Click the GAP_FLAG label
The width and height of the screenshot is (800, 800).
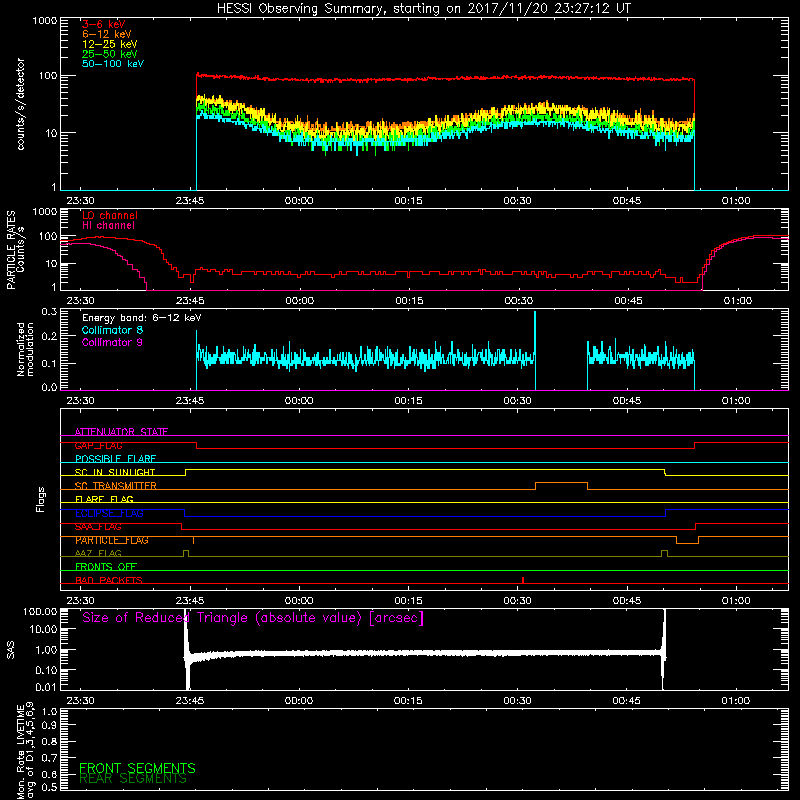coord(98,445)
